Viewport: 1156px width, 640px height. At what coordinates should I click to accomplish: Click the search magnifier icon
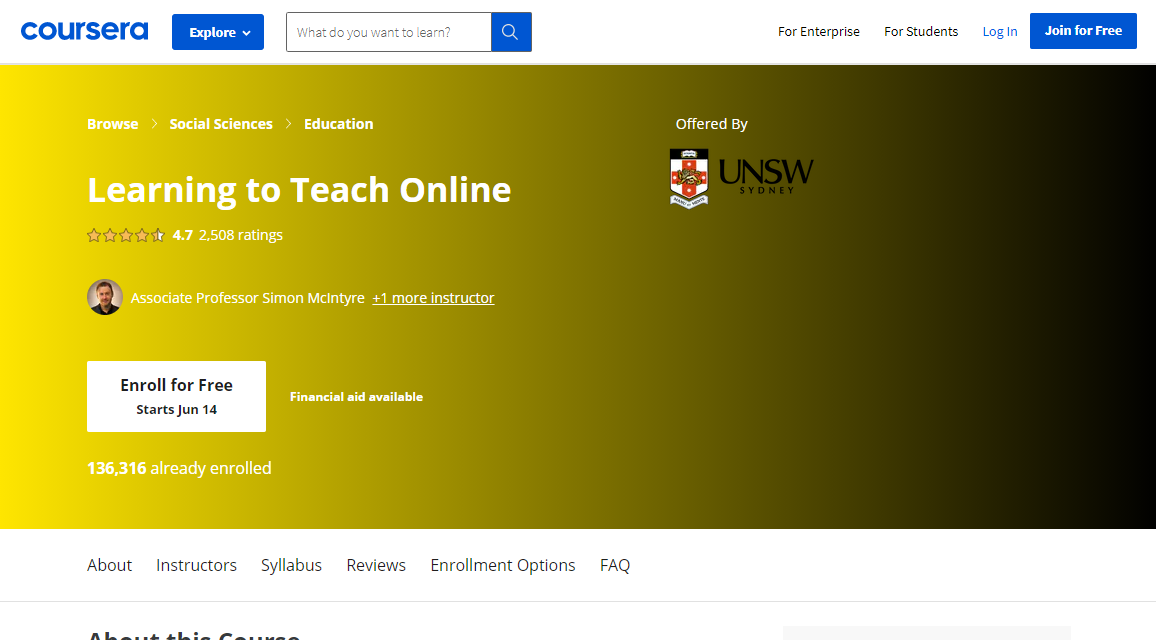[510, 31]
